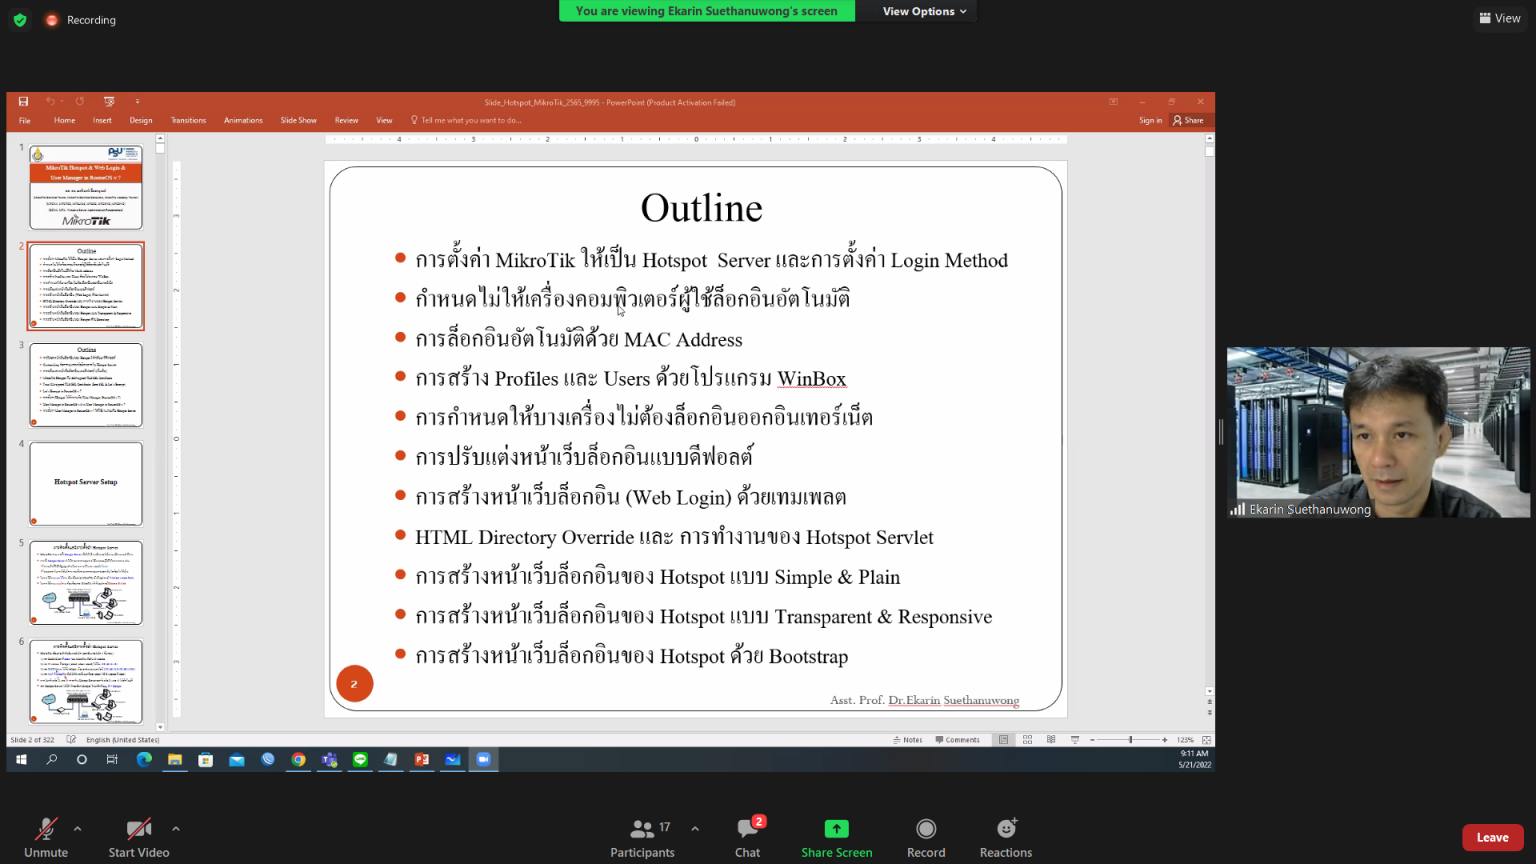This screenshot has width=1536, height=864.
Task: Toggle the Notes pane in PowerPoint
Action: [x=908, y=740]
